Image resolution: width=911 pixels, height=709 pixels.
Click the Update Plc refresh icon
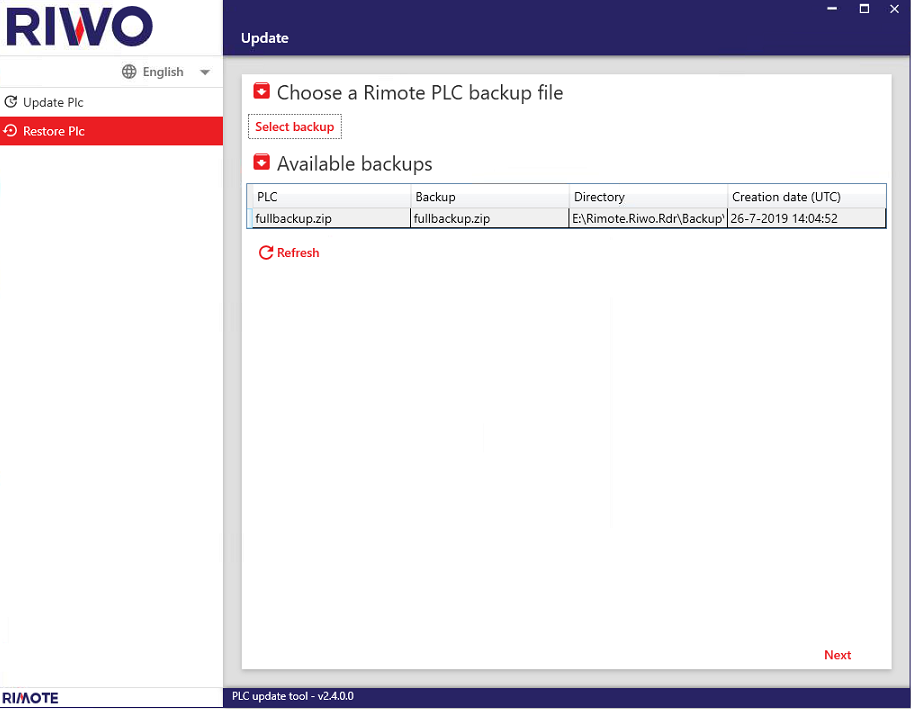coord(10,102)
